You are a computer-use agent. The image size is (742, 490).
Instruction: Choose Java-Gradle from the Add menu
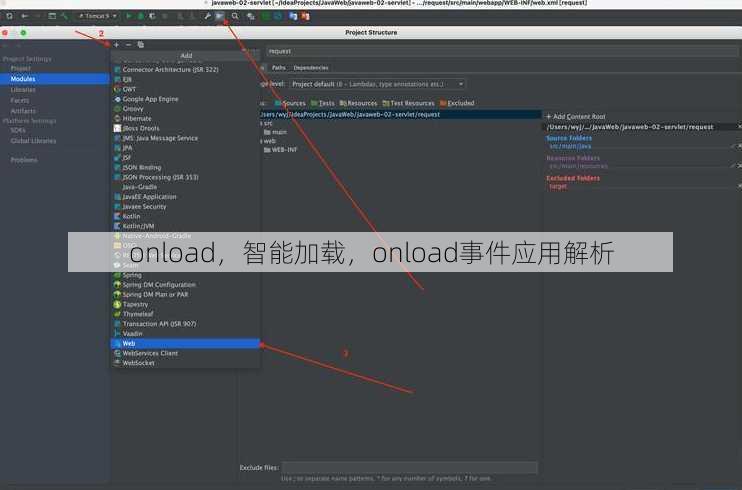[x=186, y=187]
